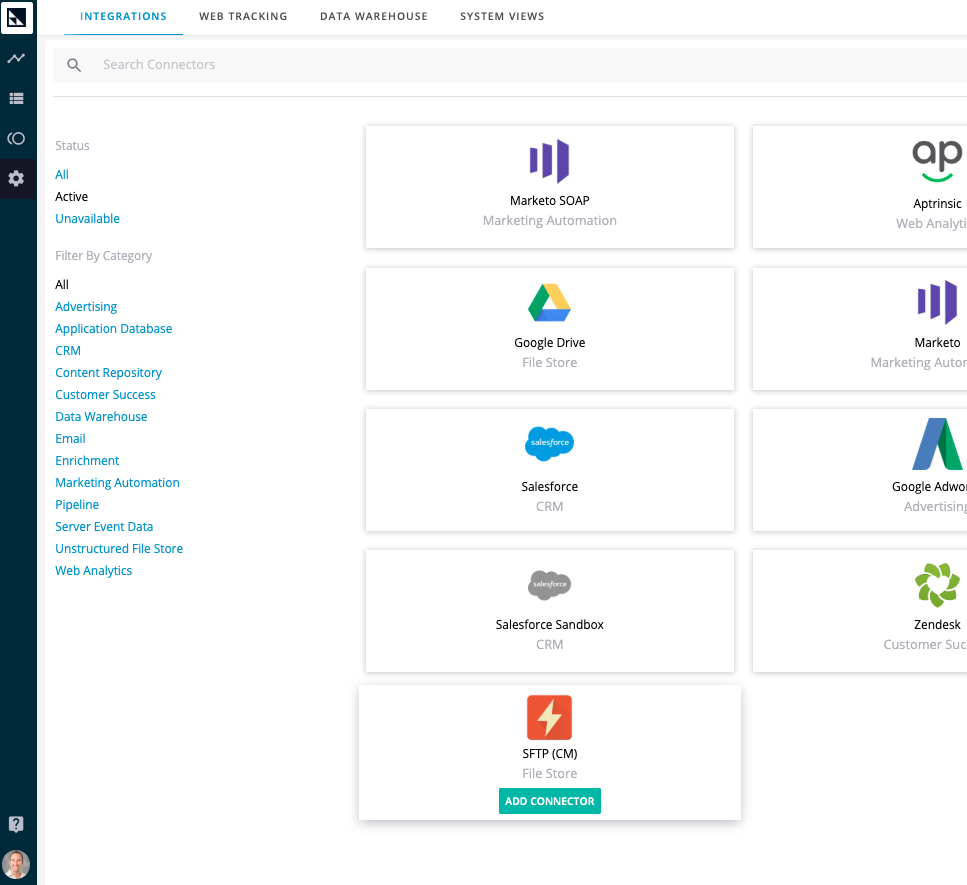Open the settings gear in the sidebar
The height and width of the screenshot is (885, 967).
[x=17, y=179]
